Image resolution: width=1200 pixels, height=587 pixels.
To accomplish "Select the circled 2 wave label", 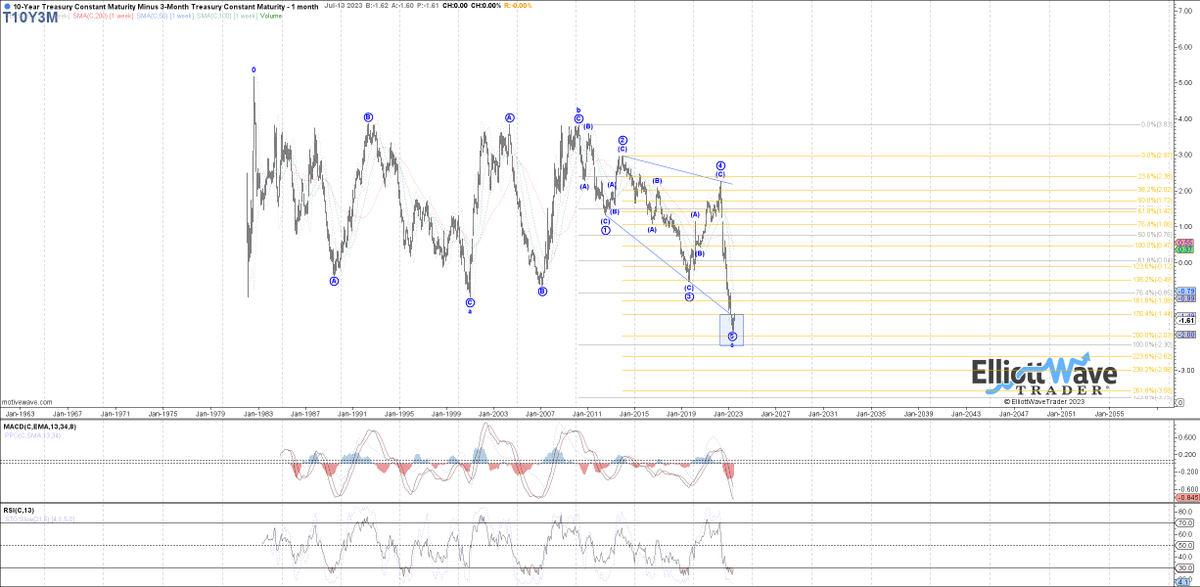I will click(x=622, y=141).
